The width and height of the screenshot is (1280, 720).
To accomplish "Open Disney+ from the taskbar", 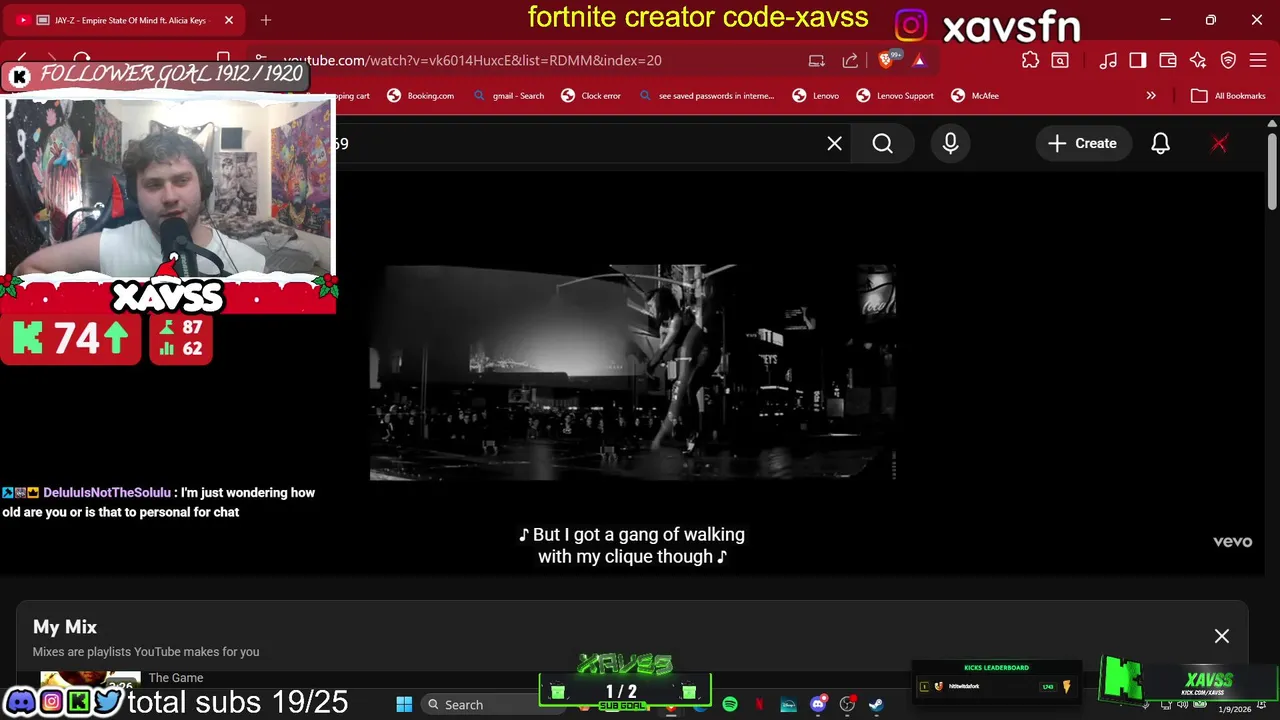I will tap(788, 705).
